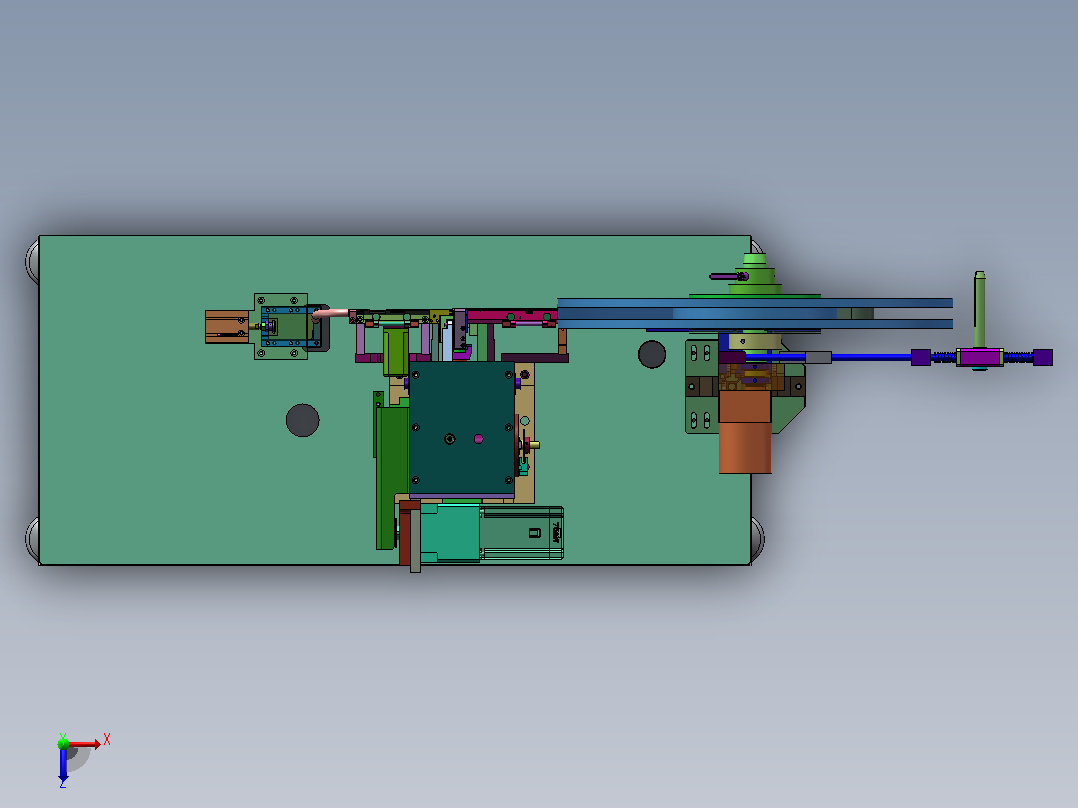Click the pink tube near the left fixture
Viewport: 1078px width, 808px height.
(x=331, y=314)
